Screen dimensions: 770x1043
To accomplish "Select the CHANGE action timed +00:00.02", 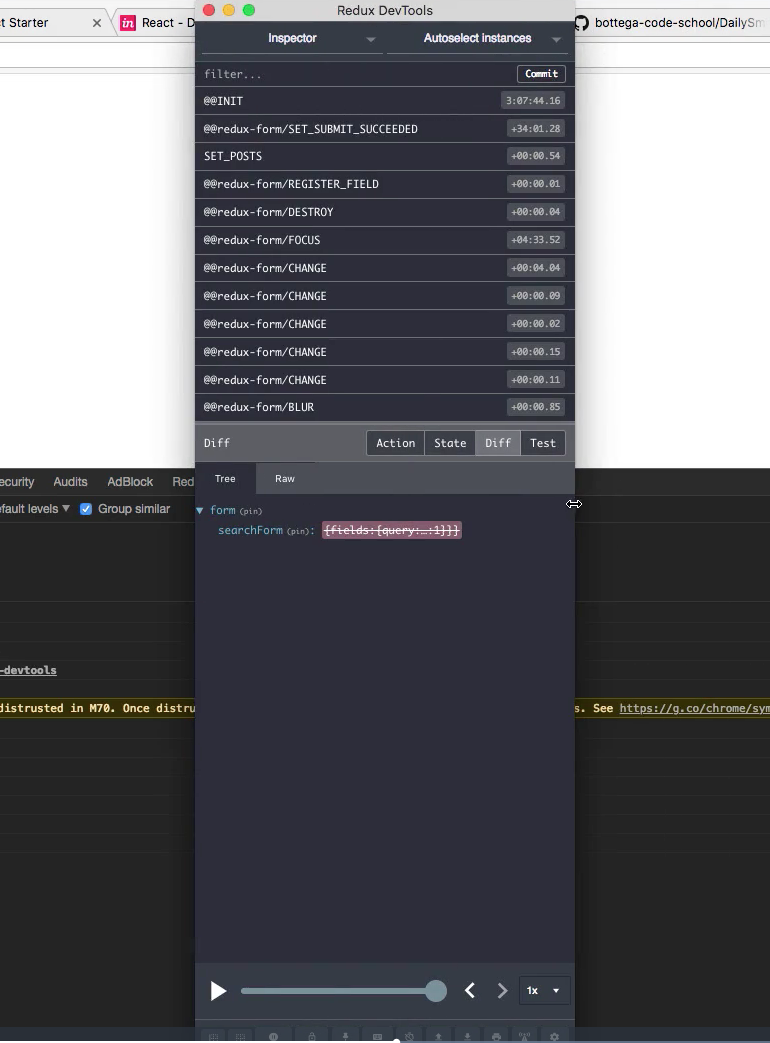I will pyautogui.click(x=384, y=323).
